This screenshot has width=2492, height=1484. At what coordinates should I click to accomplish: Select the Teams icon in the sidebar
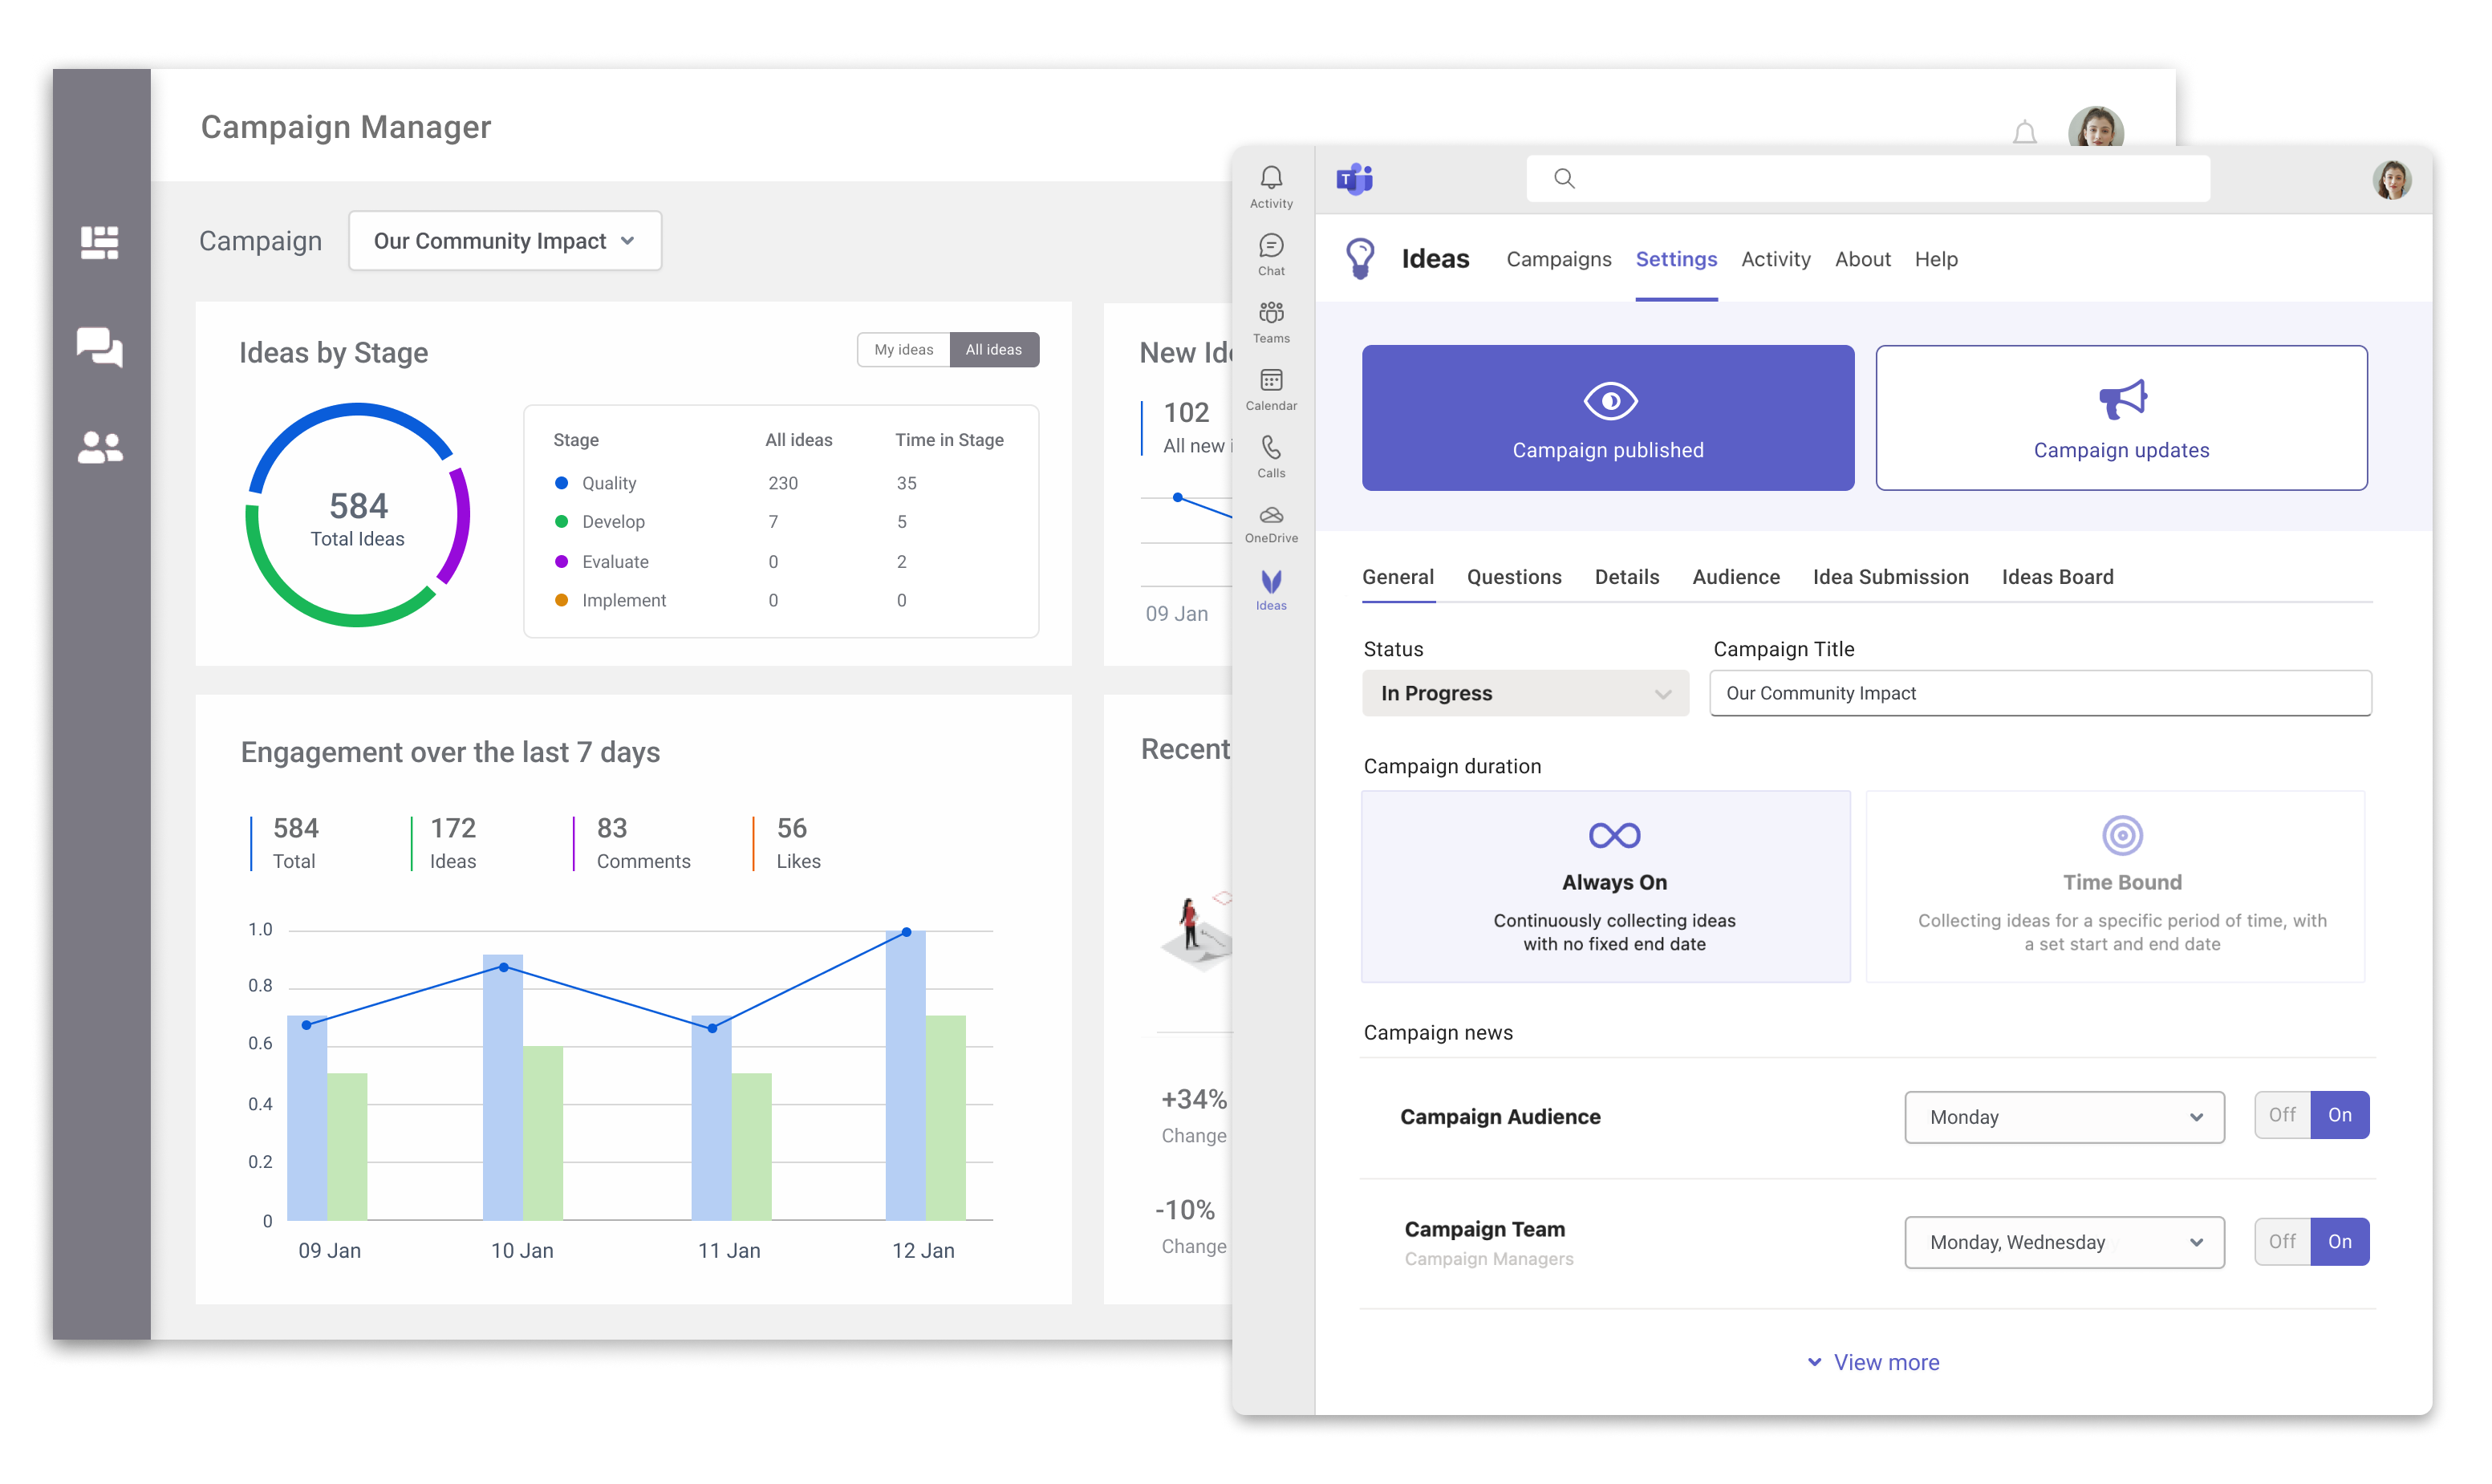pos(1271,320)
